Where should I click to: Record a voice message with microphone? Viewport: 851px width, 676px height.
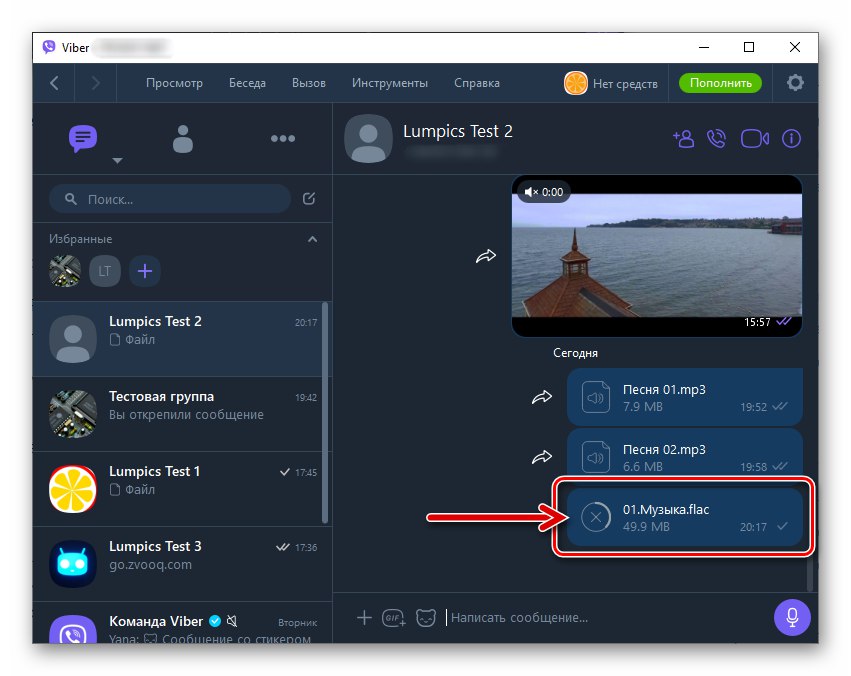tap(792, 617)
